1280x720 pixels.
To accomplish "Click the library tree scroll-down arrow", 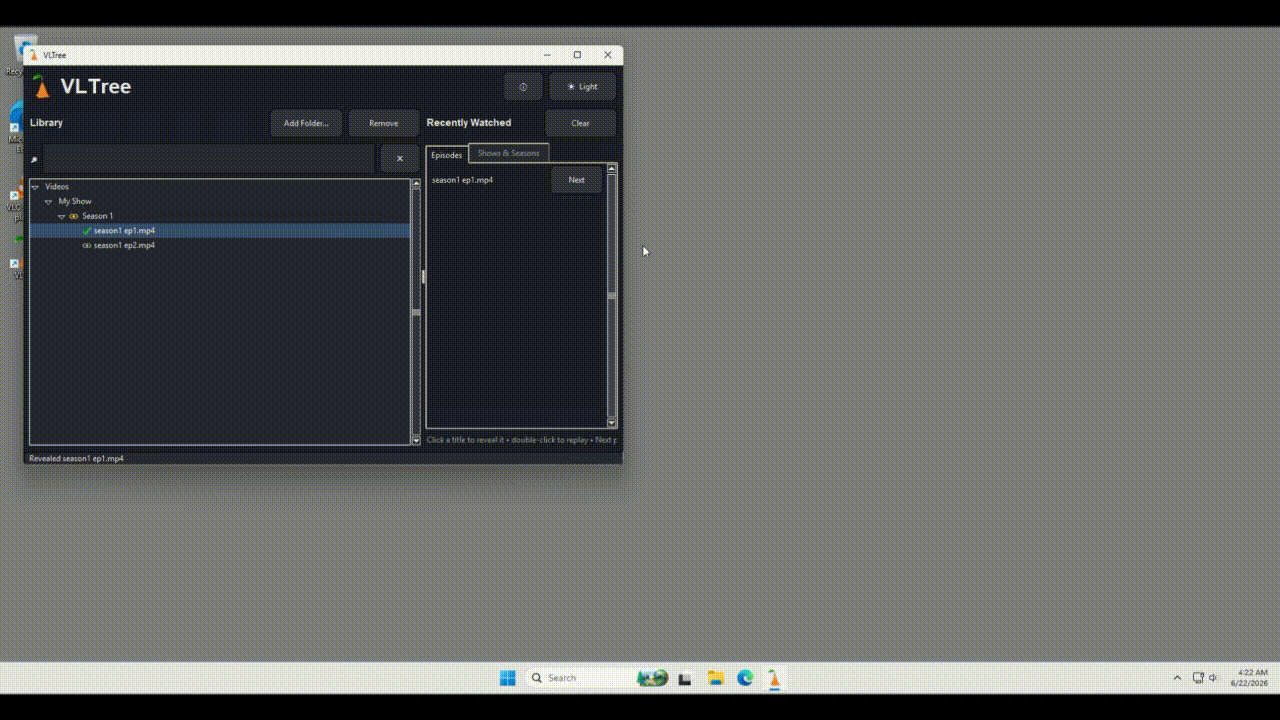I will coord(417,440).
